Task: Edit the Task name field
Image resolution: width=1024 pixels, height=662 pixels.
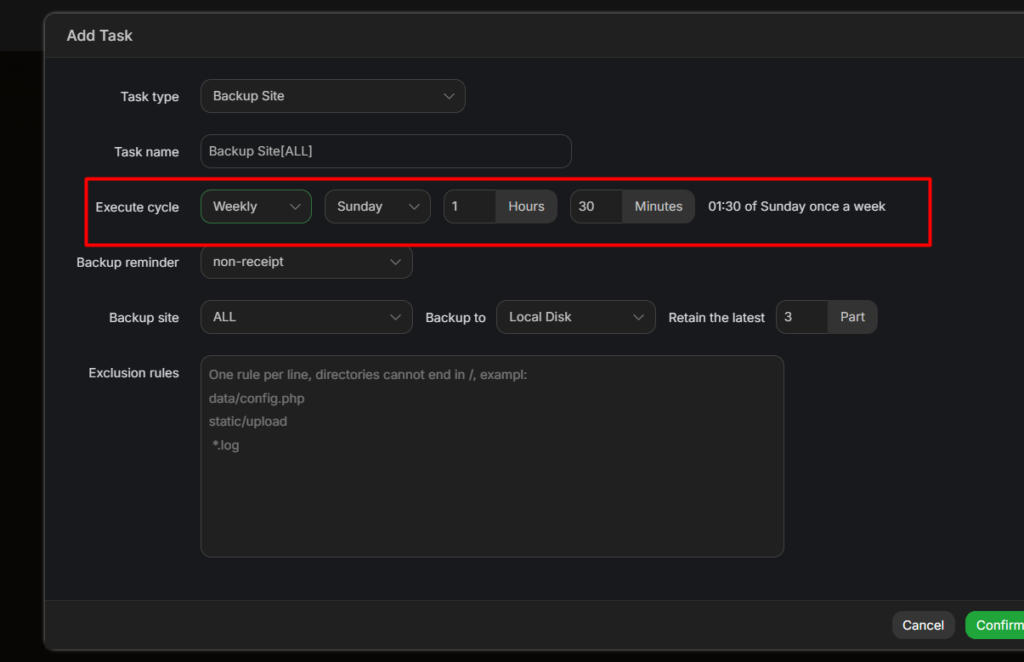Action: point(385,151)
